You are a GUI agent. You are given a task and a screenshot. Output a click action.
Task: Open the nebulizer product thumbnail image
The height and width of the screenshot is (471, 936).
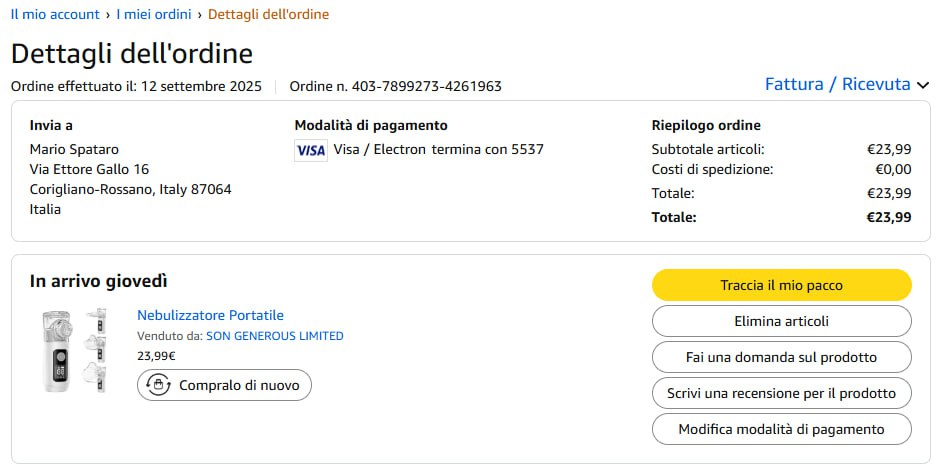coord(75,350)
